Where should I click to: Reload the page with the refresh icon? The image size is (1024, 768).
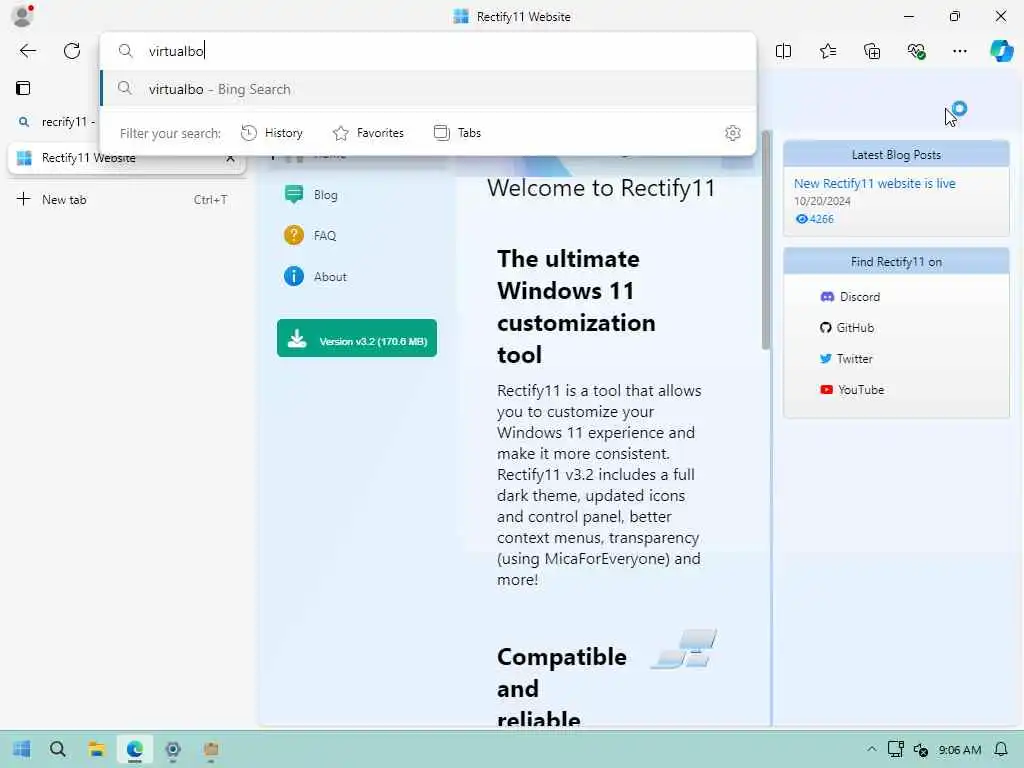pos(72,51)
